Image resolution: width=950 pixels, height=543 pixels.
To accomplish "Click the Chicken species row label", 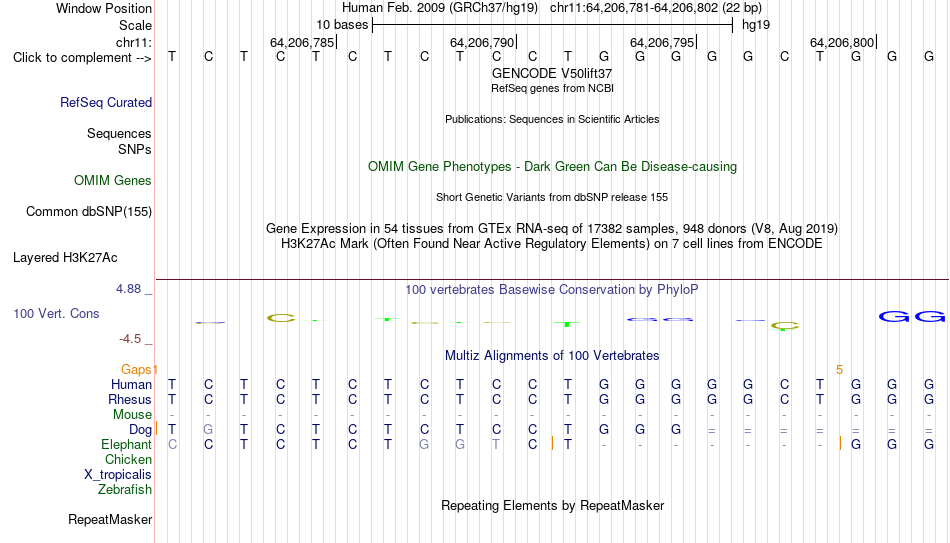I will click(x=128, y=459).
